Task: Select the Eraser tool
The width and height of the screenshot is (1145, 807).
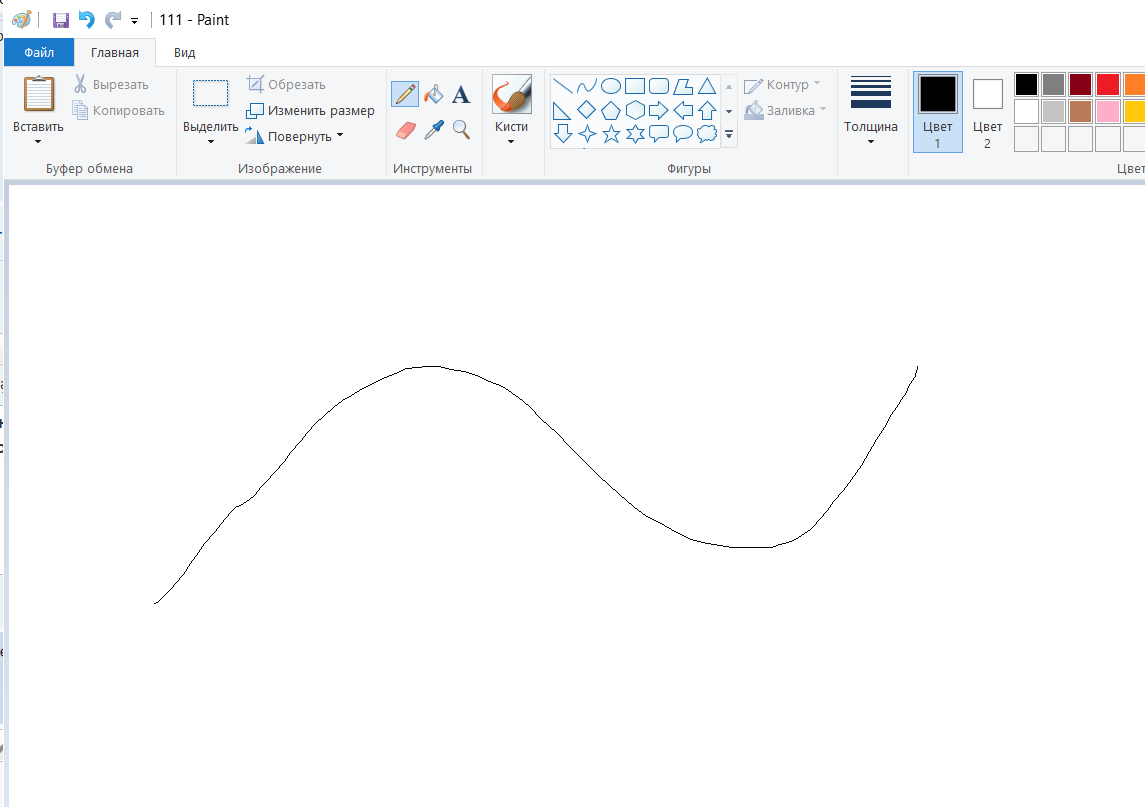Action: [x=405, y=129]
